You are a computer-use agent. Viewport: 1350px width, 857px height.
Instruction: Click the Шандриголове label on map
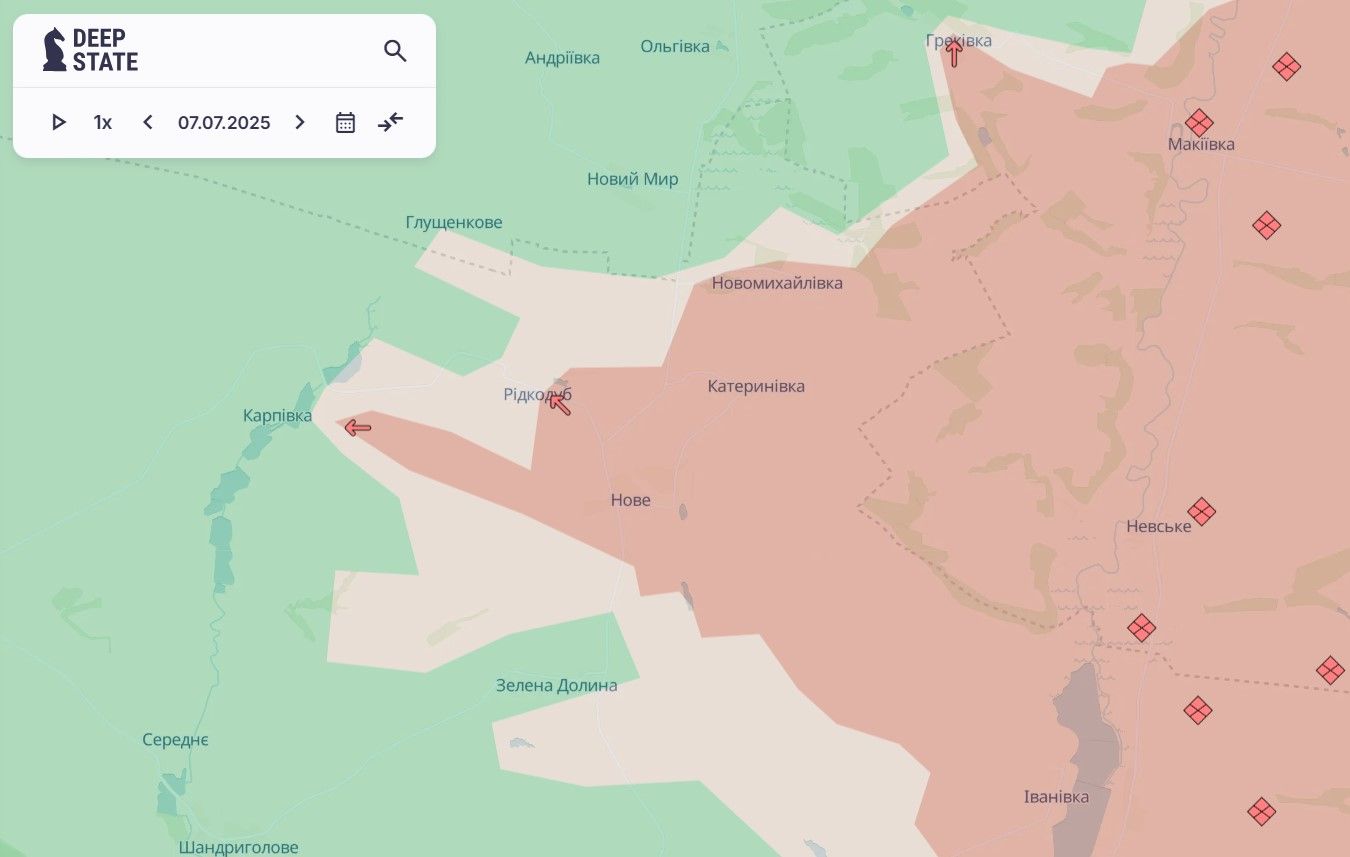tap(240, 847)
